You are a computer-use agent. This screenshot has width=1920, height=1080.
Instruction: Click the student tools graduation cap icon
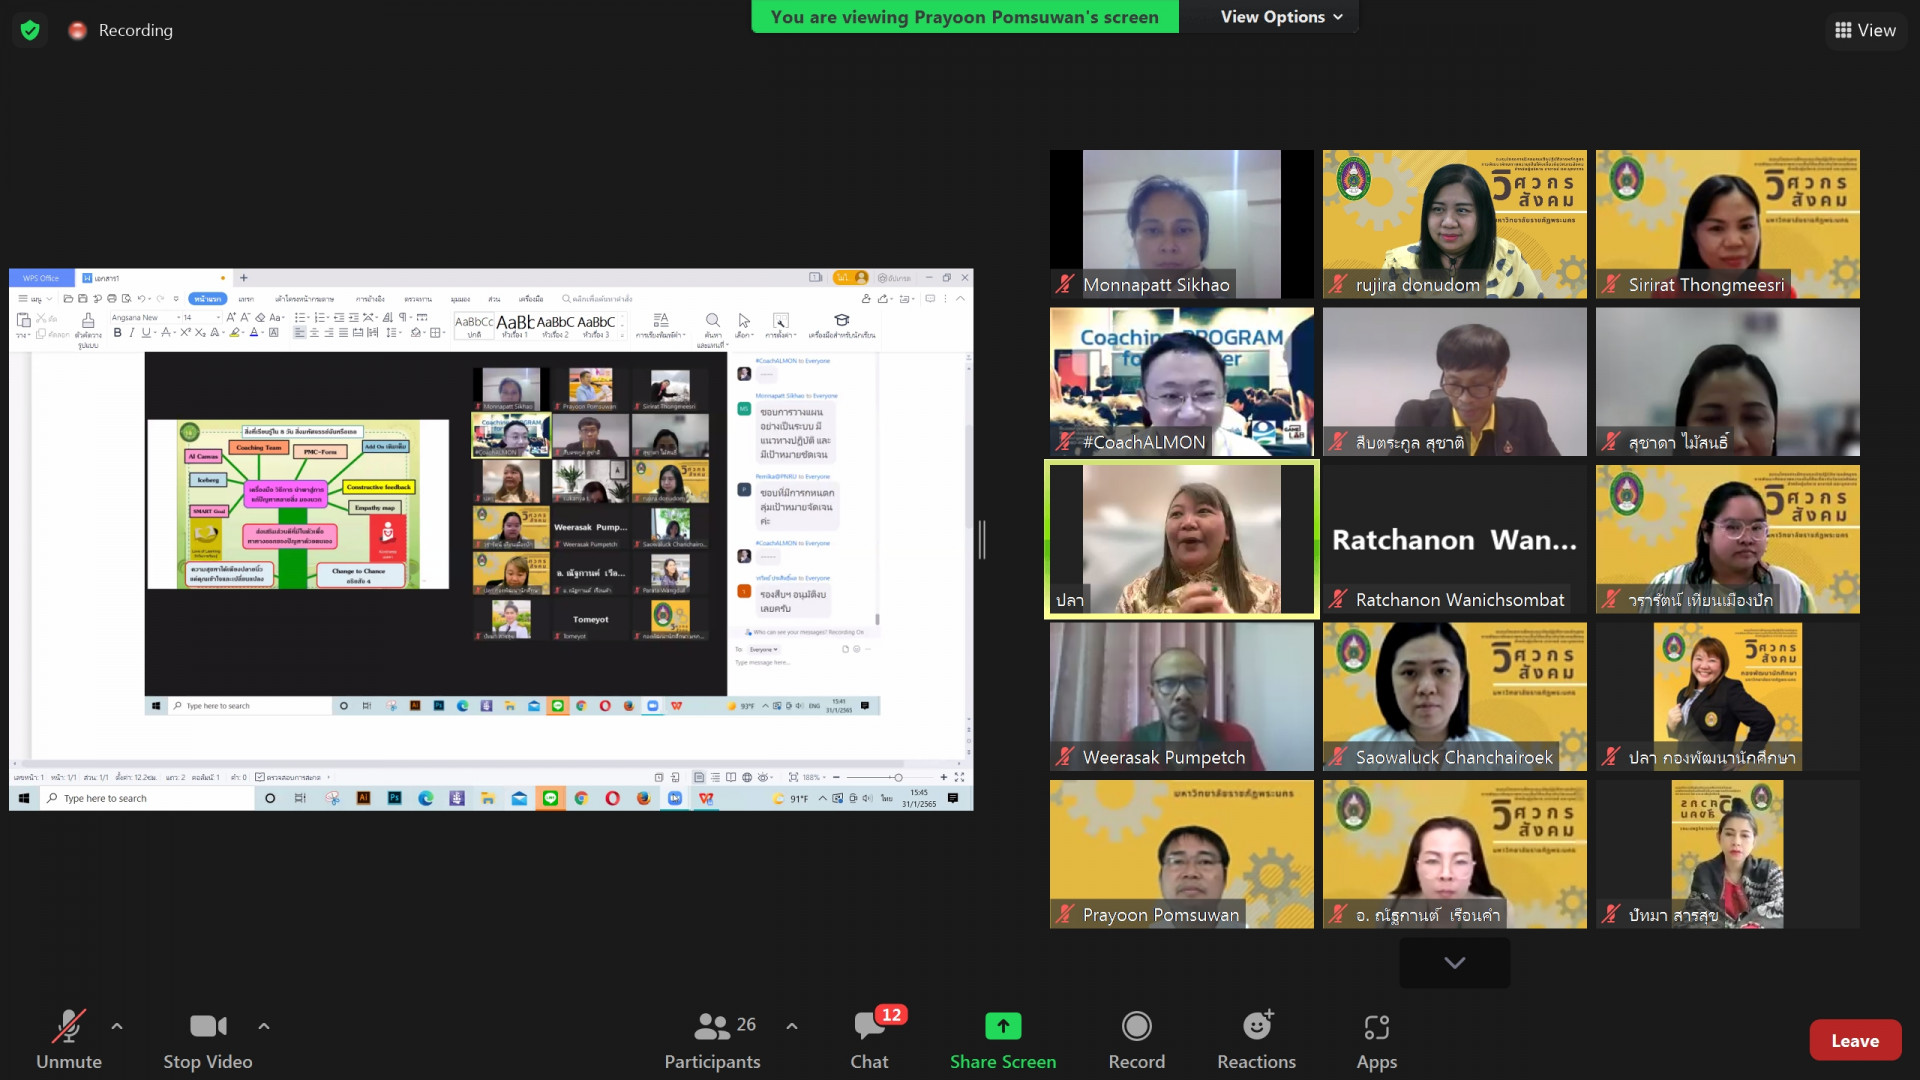point(842,320)
